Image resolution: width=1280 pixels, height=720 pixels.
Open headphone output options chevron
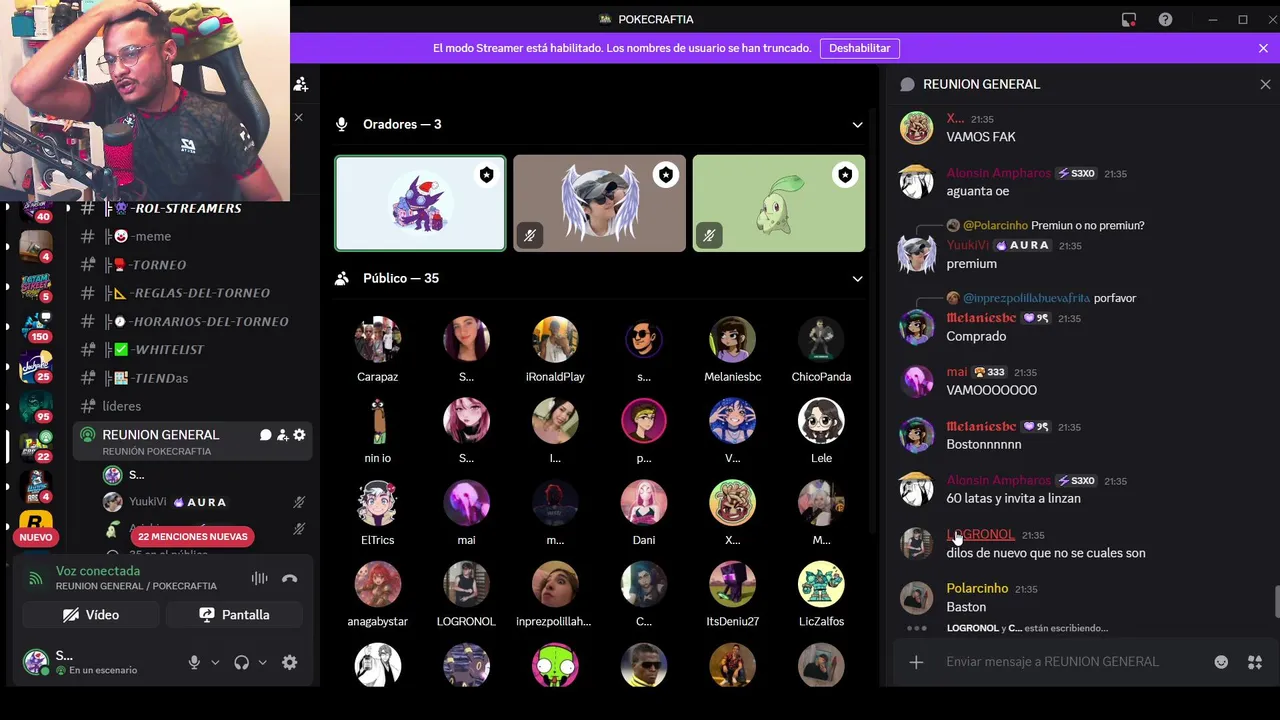coord(262,662)
